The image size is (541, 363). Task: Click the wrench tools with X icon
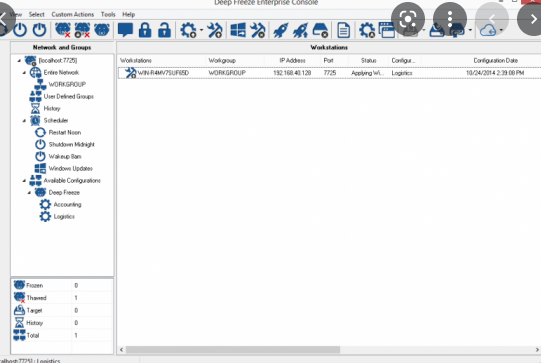point(258,30)
